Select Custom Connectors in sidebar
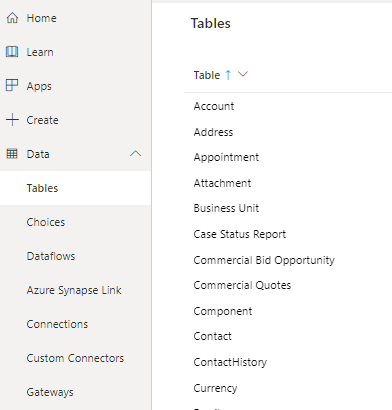392x410 pixels. [x=75, y=358]
